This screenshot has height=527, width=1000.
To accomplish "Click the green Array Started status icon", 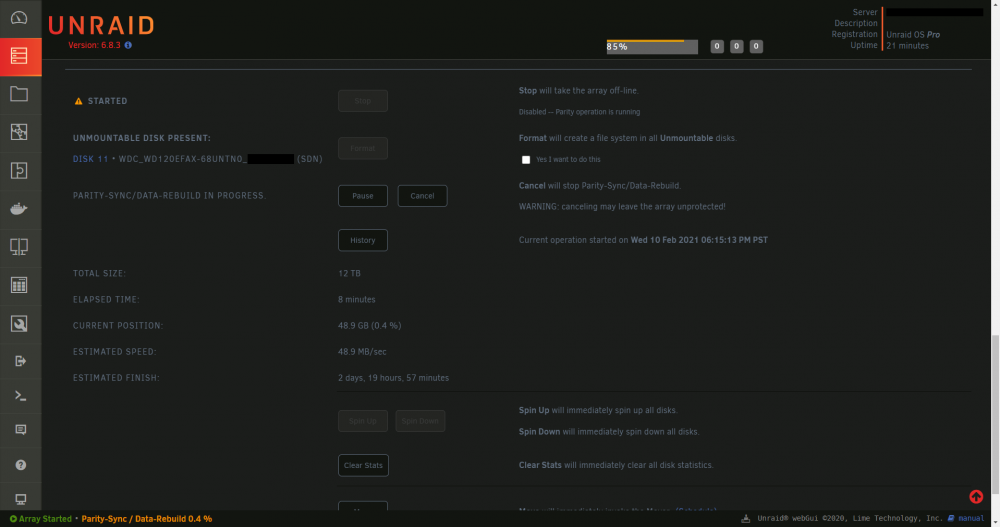I will [x=13, y=519].
